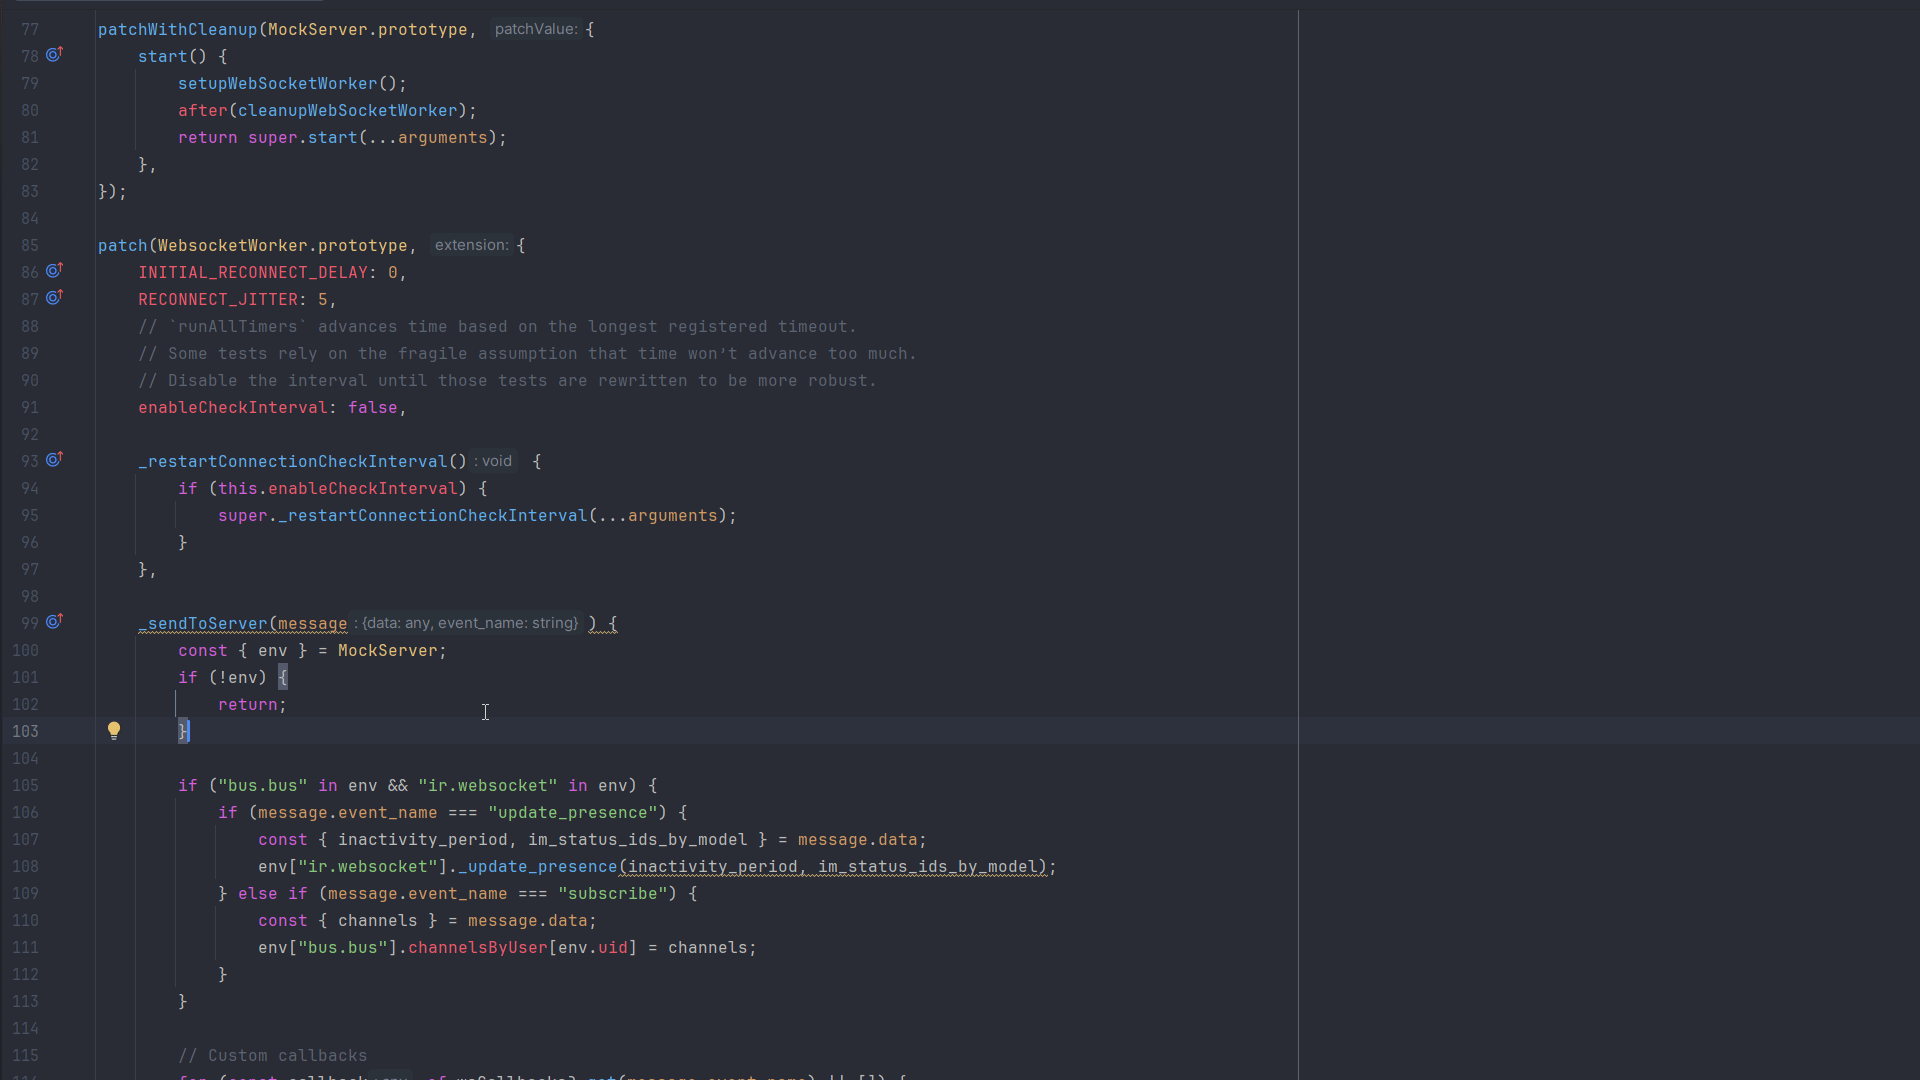1920x1080 pixels.
Task: Click the setupWebSocketWorker function call
Action: coord(278,84)
